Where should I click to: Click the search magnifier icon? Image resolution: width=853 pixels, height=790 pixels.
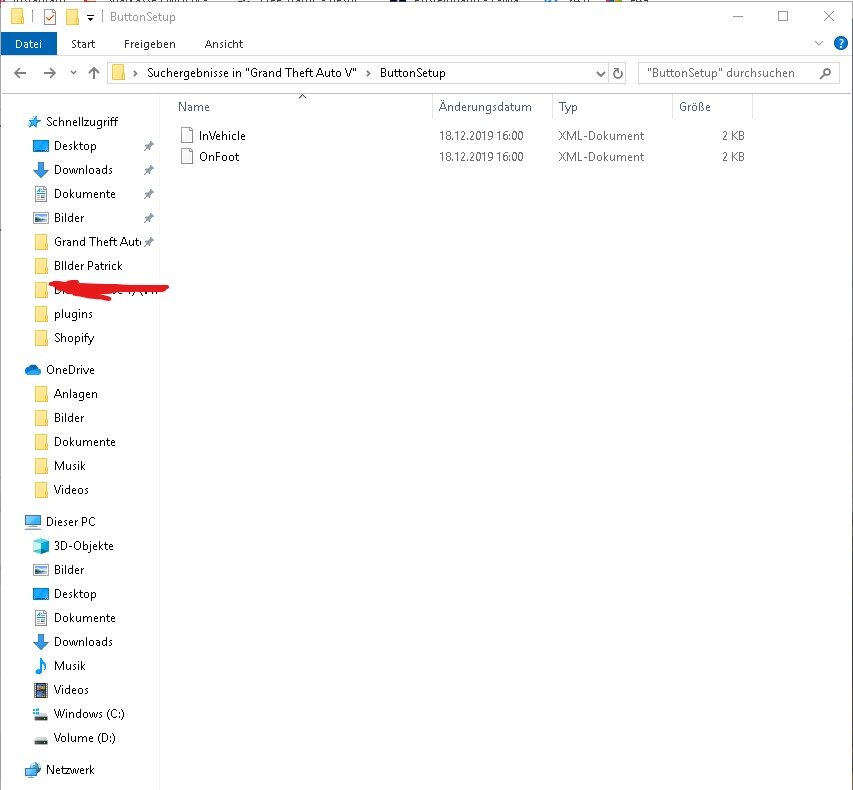pos(825,73)
